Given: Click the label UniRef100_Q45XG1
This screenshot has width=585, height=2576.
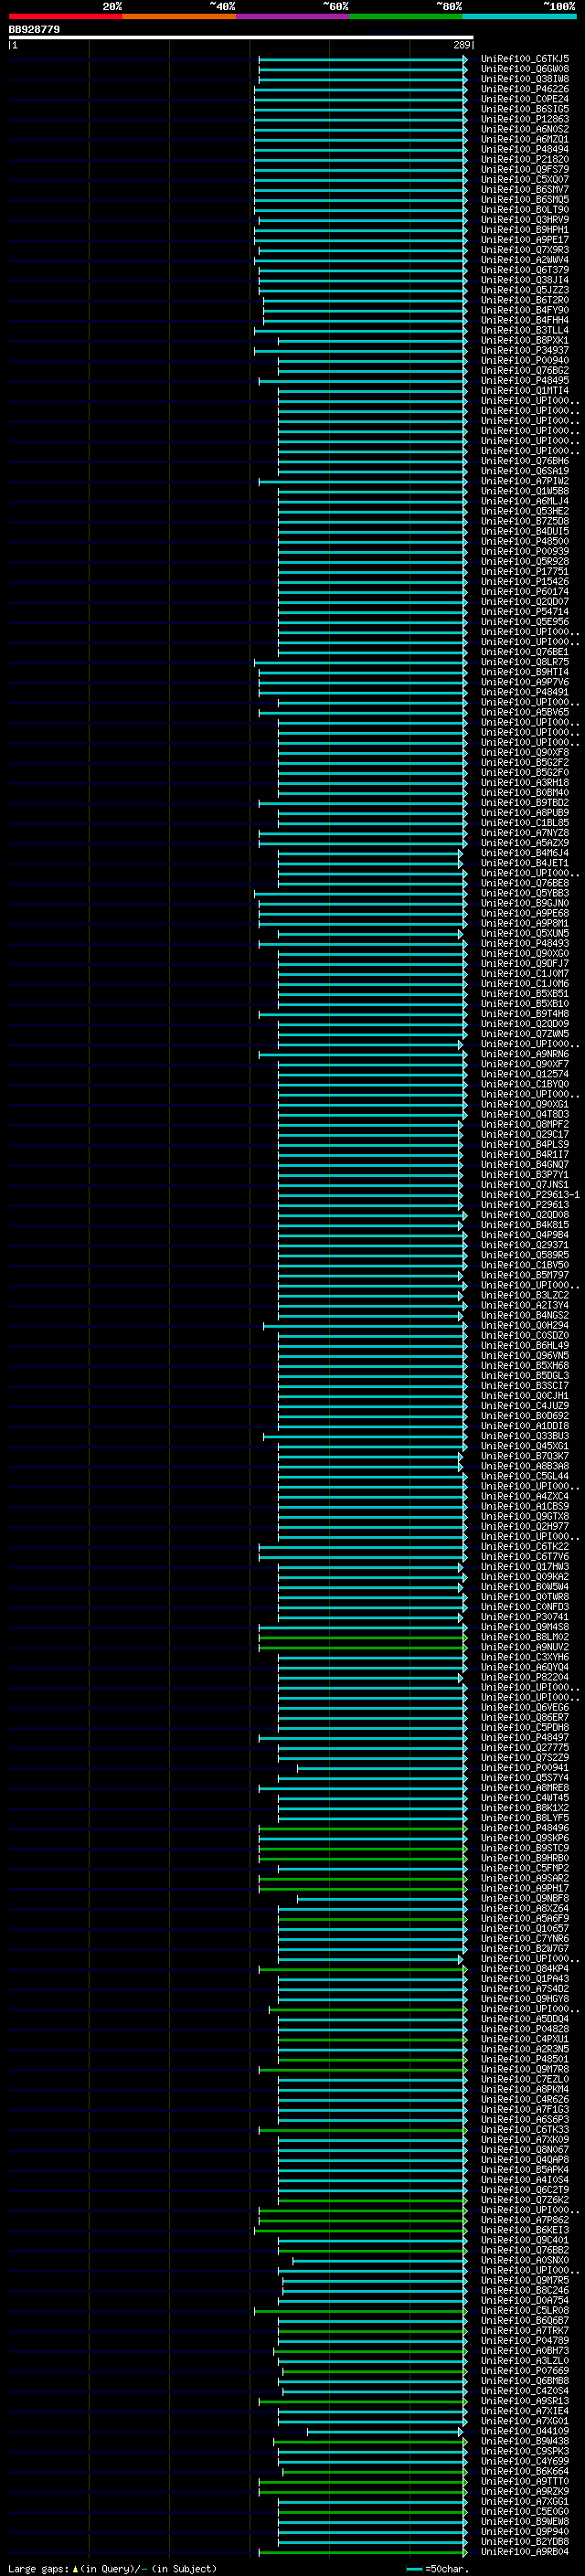Looking at the screenshot, I should tap(525, 1446).
